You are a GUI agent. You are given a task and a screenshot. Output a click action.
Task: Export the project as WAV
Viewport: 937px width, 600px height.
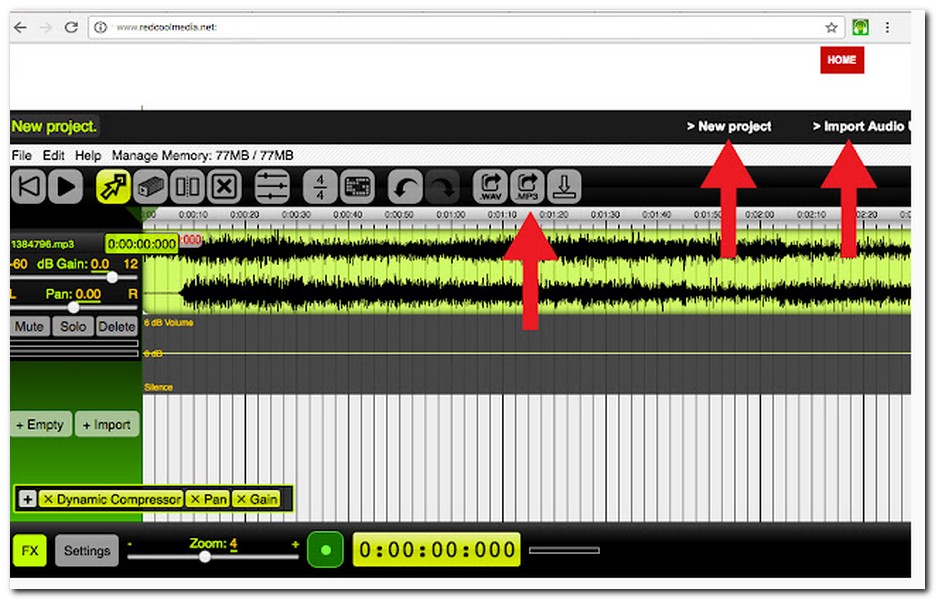click(490, 186)
